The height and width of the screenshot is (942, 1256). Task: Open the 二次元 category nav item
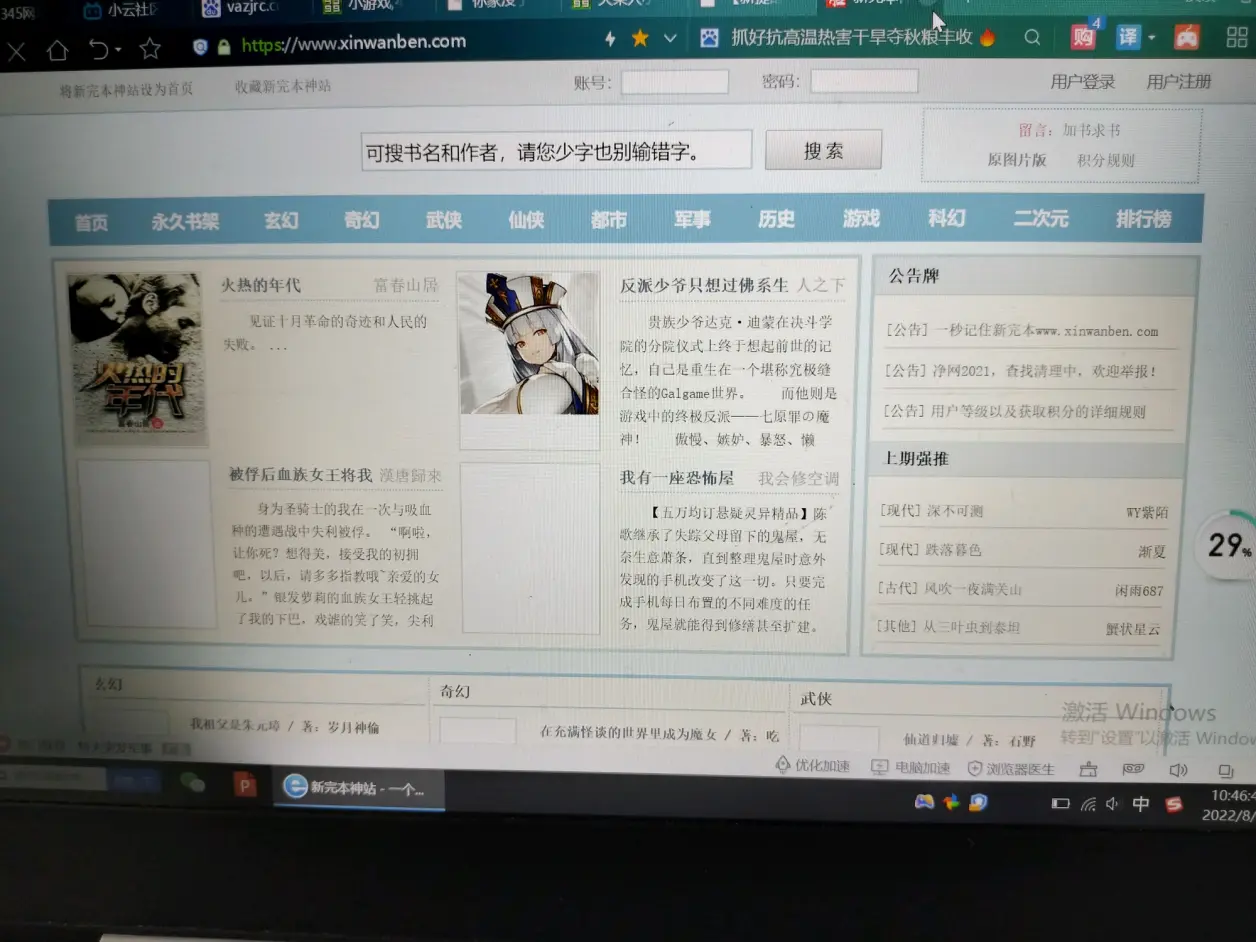tap(1041, 218)
